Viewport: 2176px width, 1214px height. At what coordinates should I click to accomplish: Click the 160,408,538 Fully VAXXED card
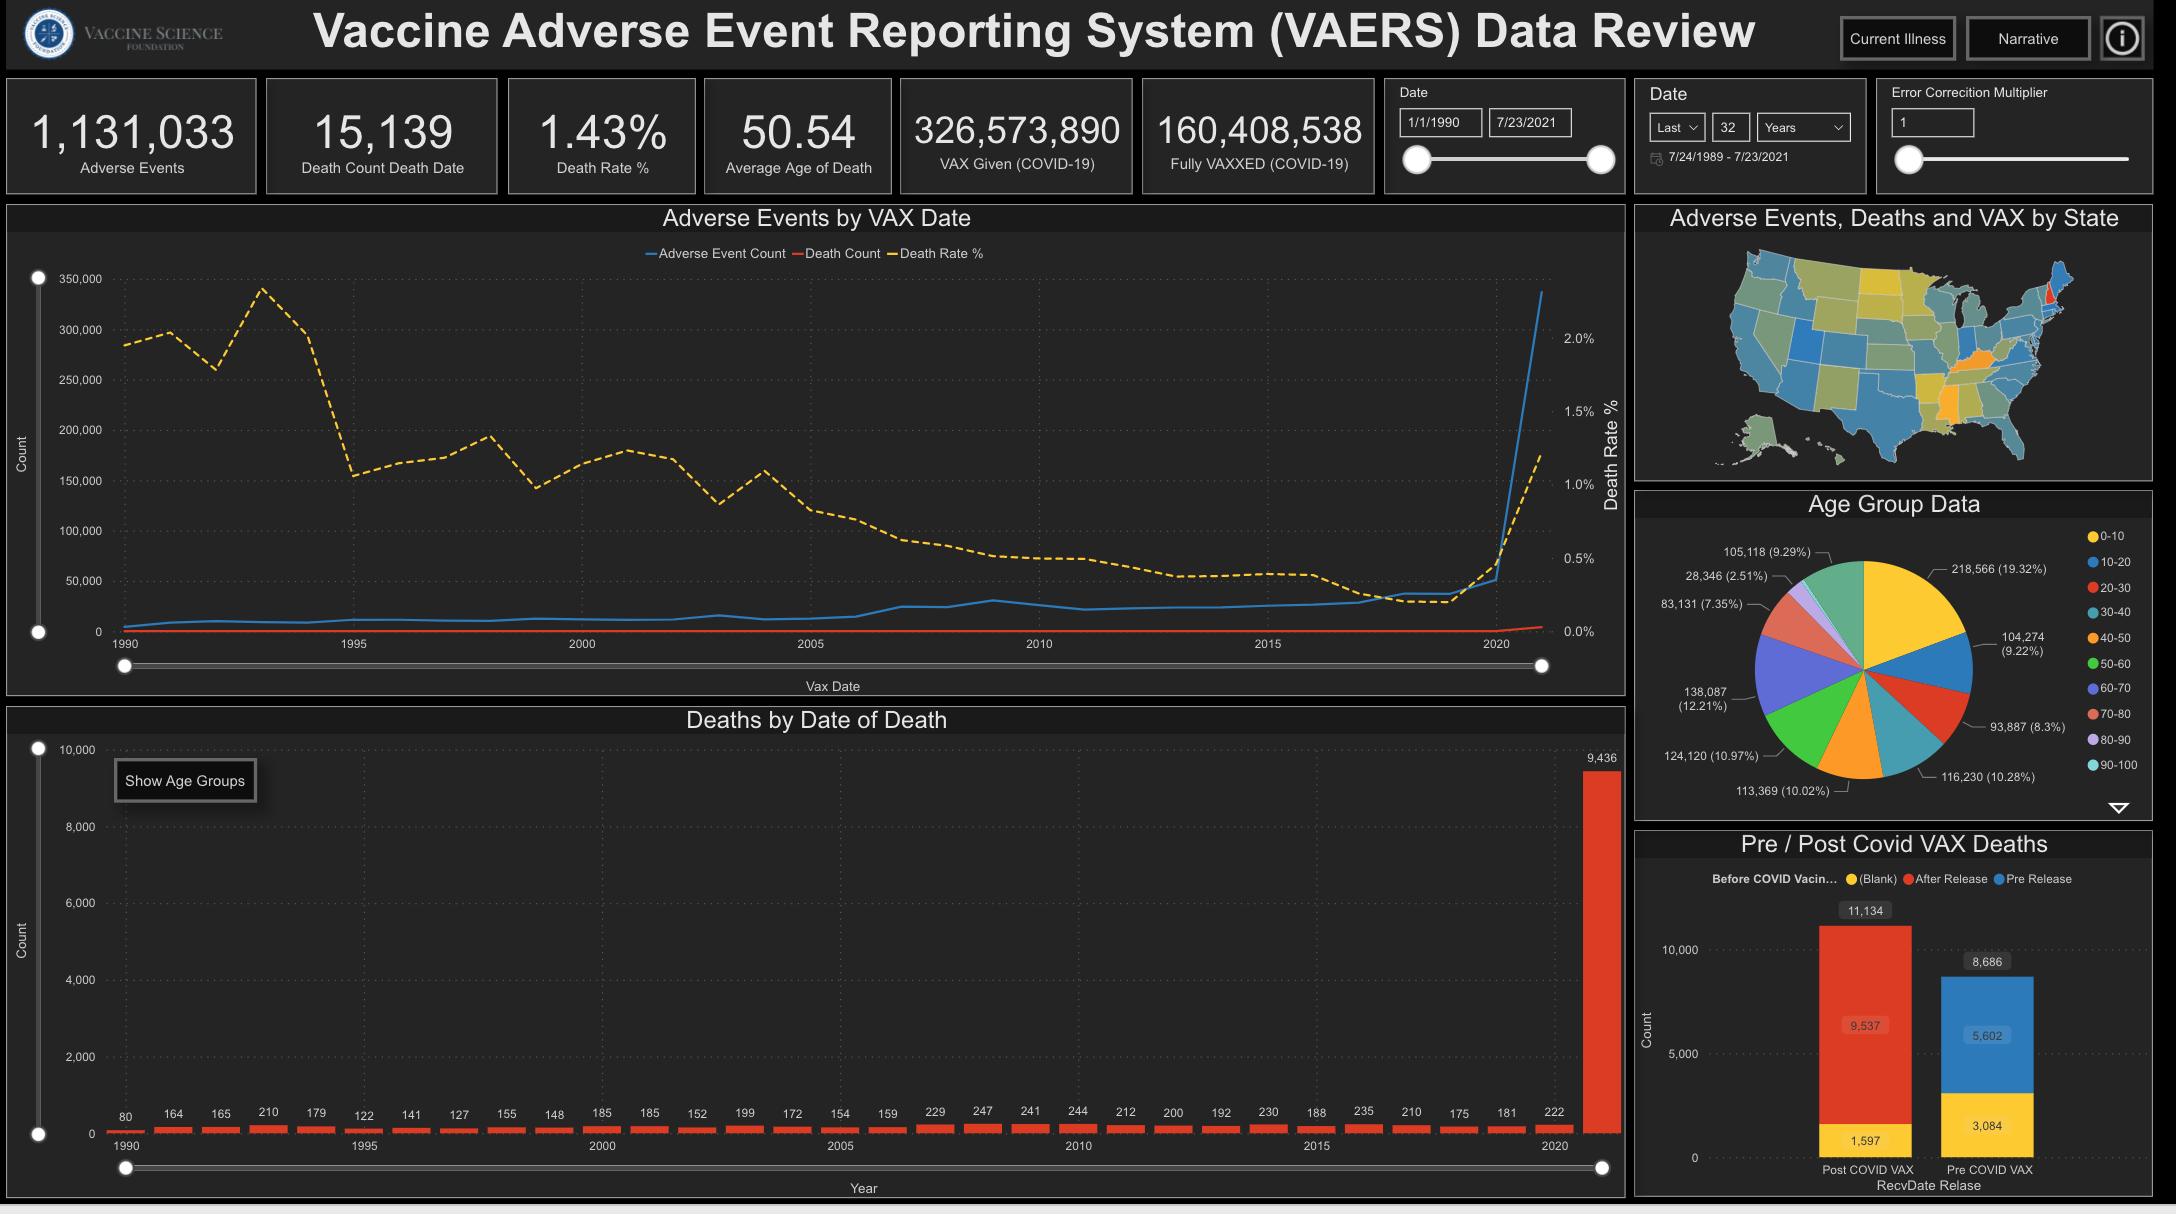coord(1259,137)
